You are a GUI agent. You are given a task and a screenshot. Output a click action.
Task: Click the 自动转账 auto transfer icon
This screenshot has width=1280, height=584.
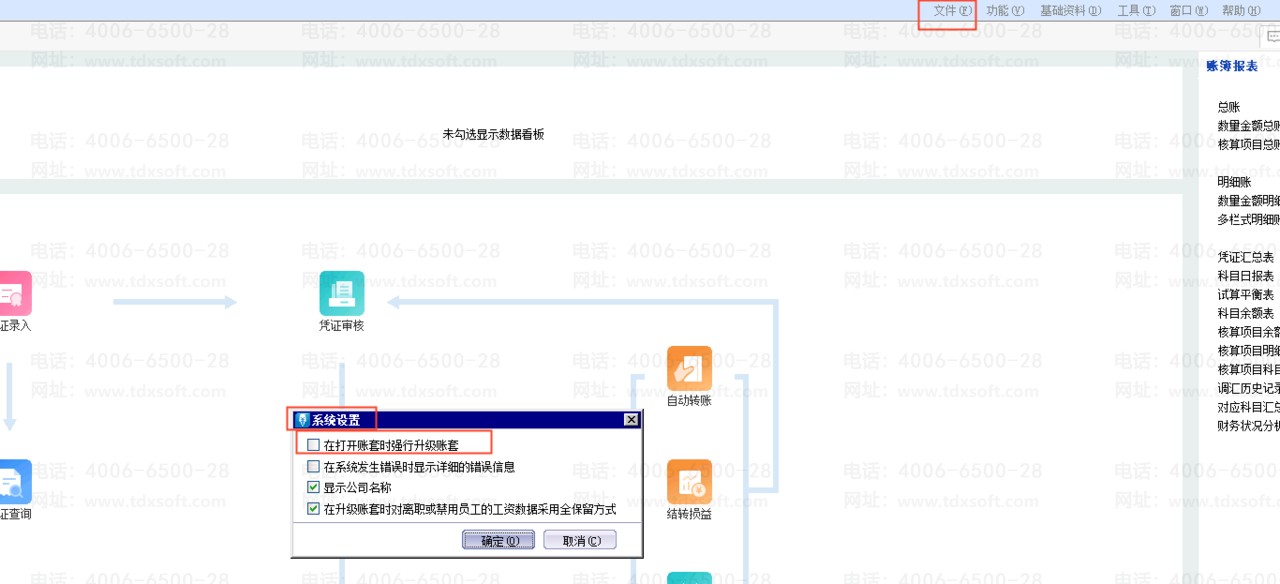(689, 369)
